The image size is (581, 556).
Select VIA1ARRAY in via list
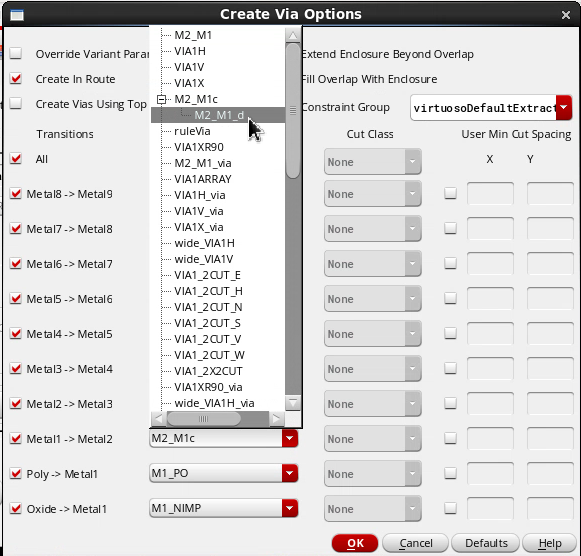[203, 179]
